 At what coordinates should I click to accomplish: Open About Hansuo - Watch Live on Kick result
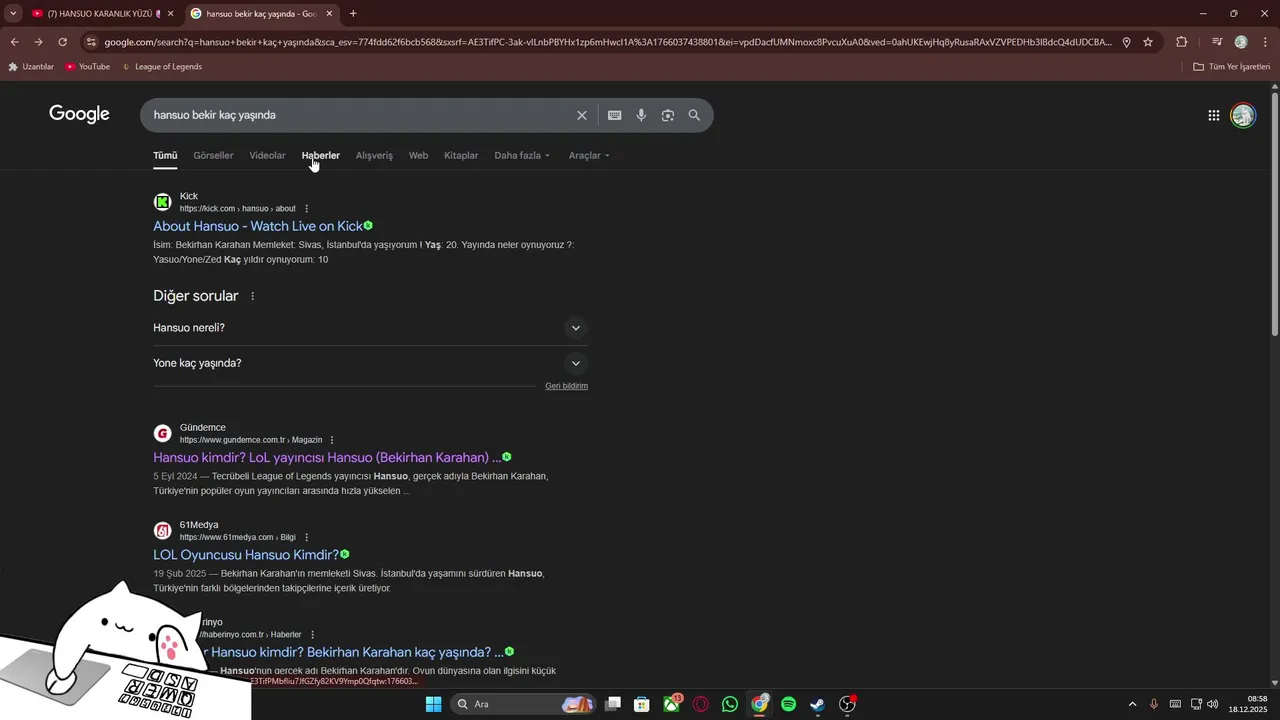pyautogui.click(x=258, y=226)
